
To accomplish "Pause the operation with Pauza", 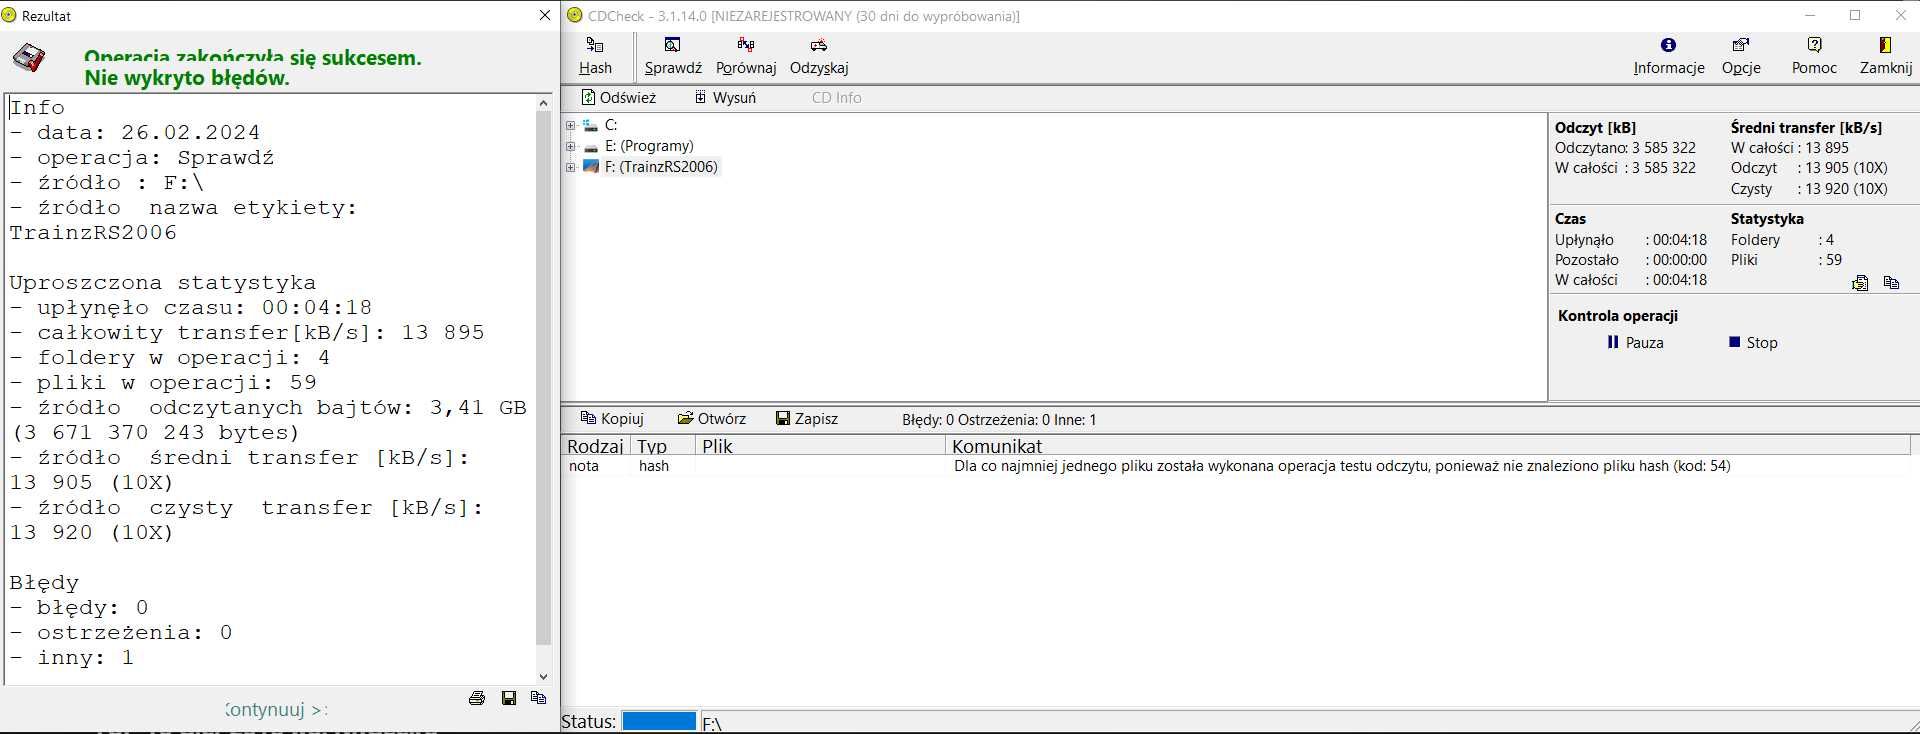I will (1635, 342).
